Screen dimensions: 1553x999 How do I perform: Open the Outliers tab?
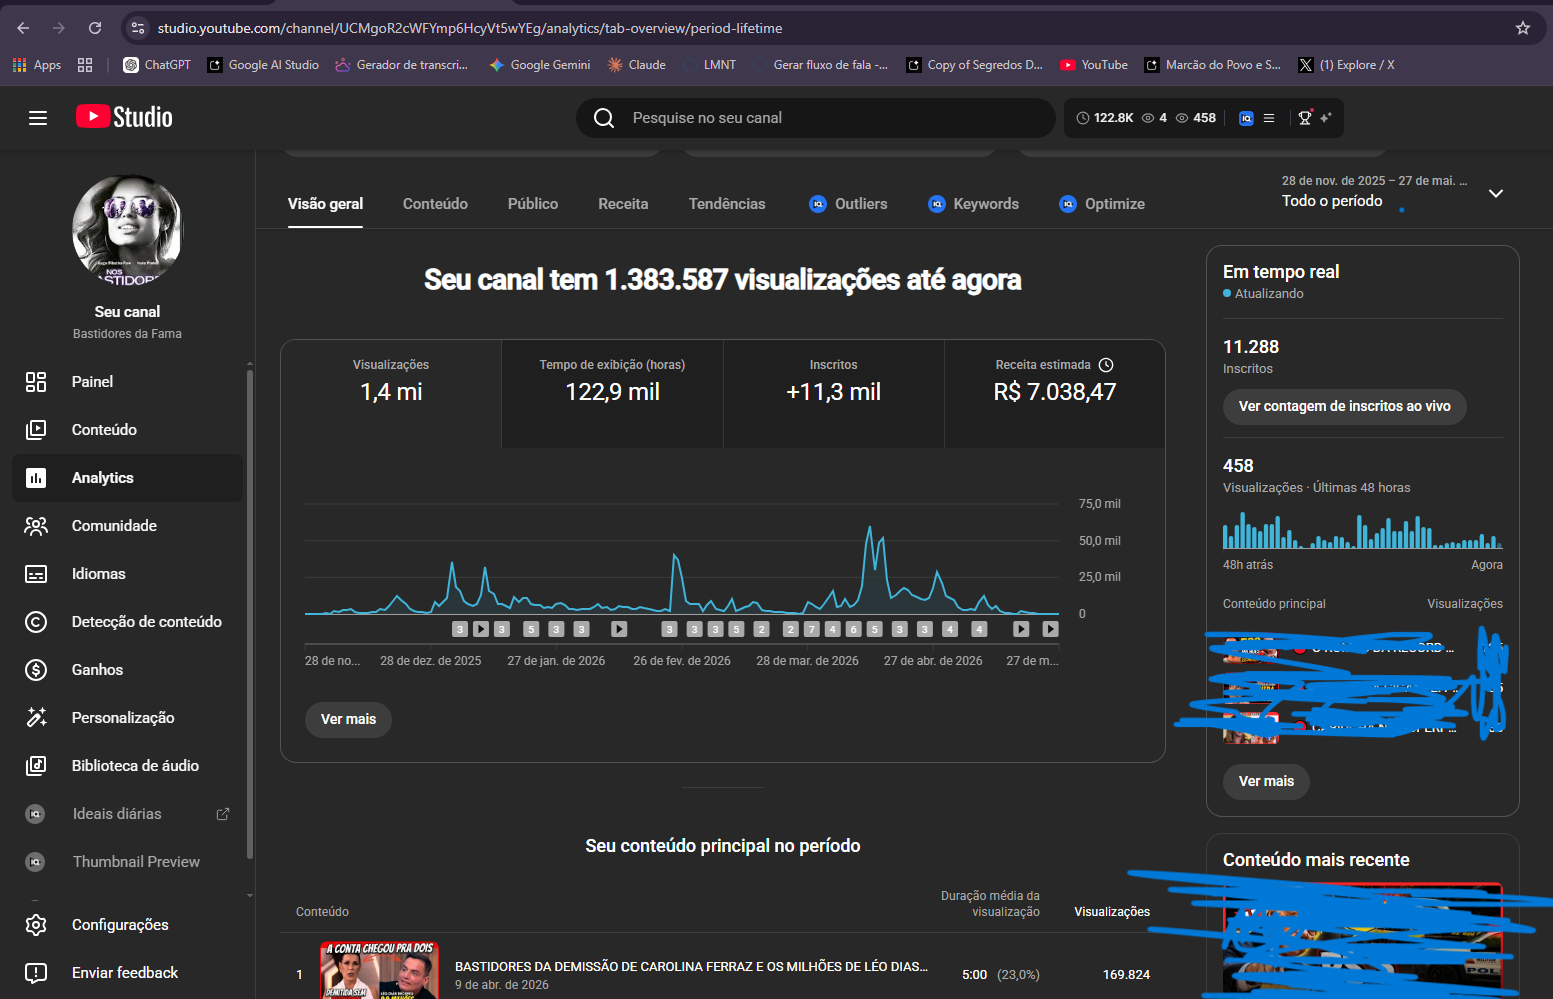(x=848, y=204)
